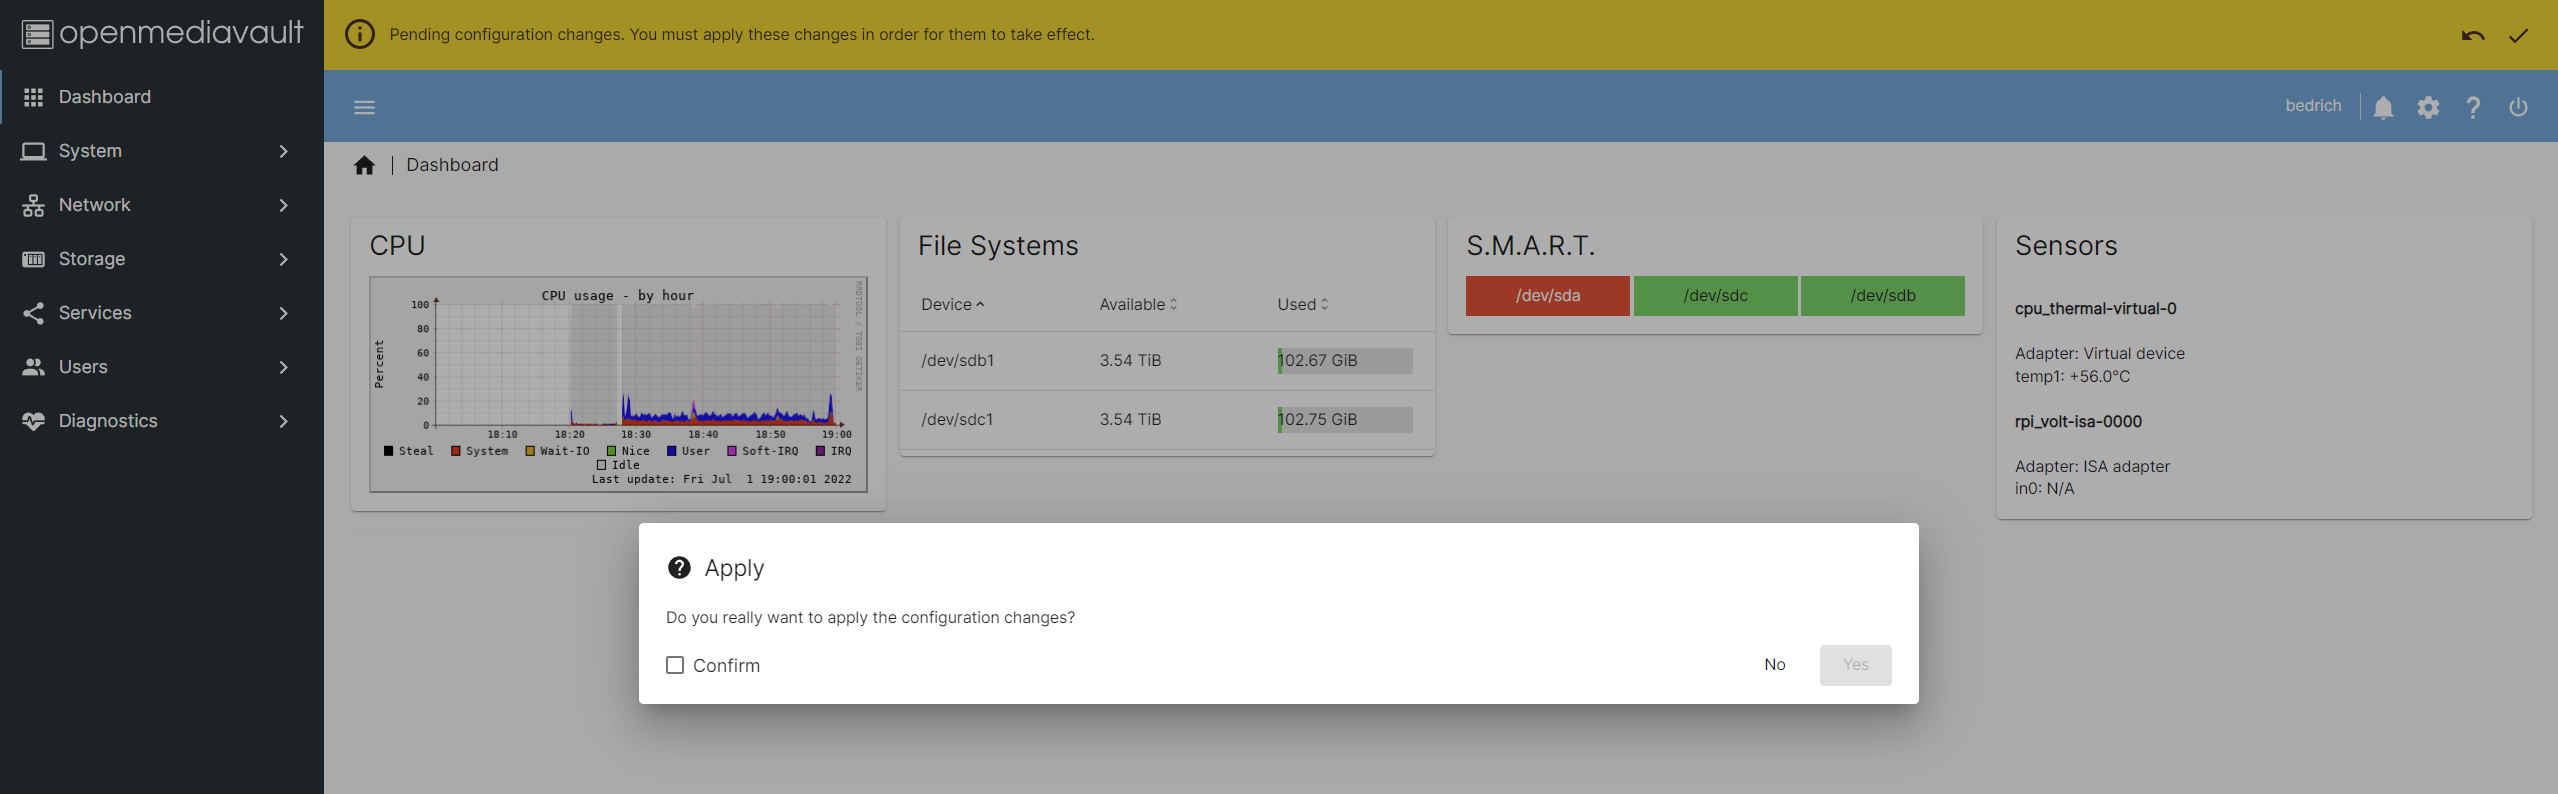The width and height of the screenshot is (2558, 794).
Task: Tick the Confirm checkbox
Action: click(675, 665)
